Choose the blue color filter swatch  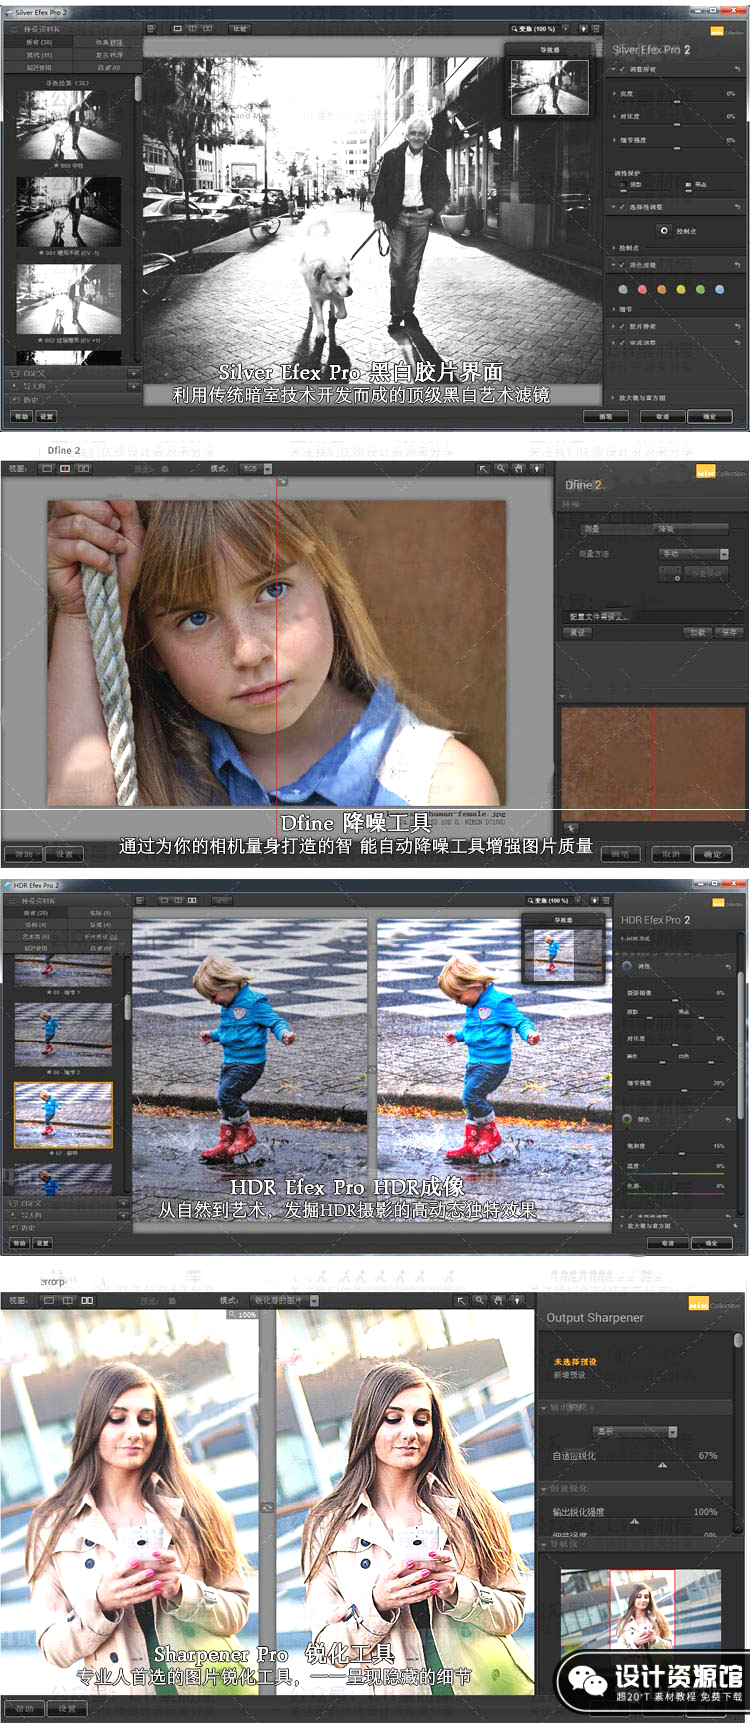[x=719, y=290]
